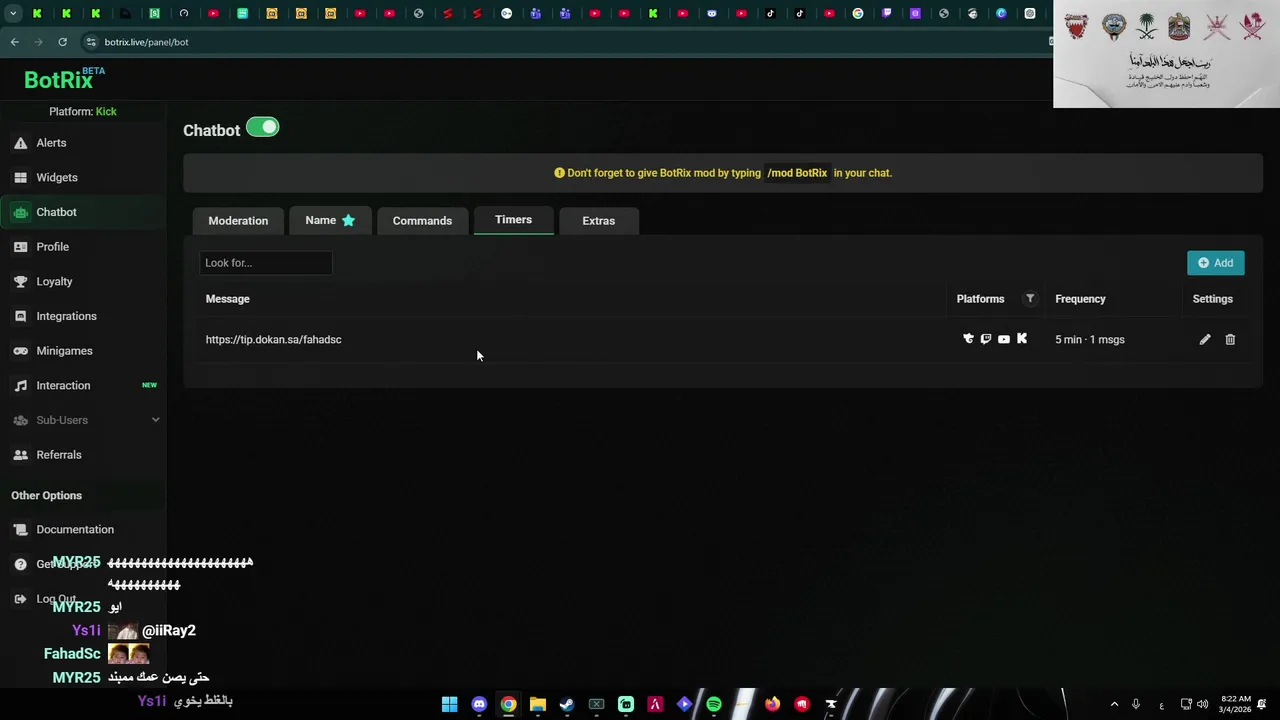Expand the Sub-Users menu chevron
This screenshot has width=1280, height=720.
pyautogui.click(x=155, y=420)
